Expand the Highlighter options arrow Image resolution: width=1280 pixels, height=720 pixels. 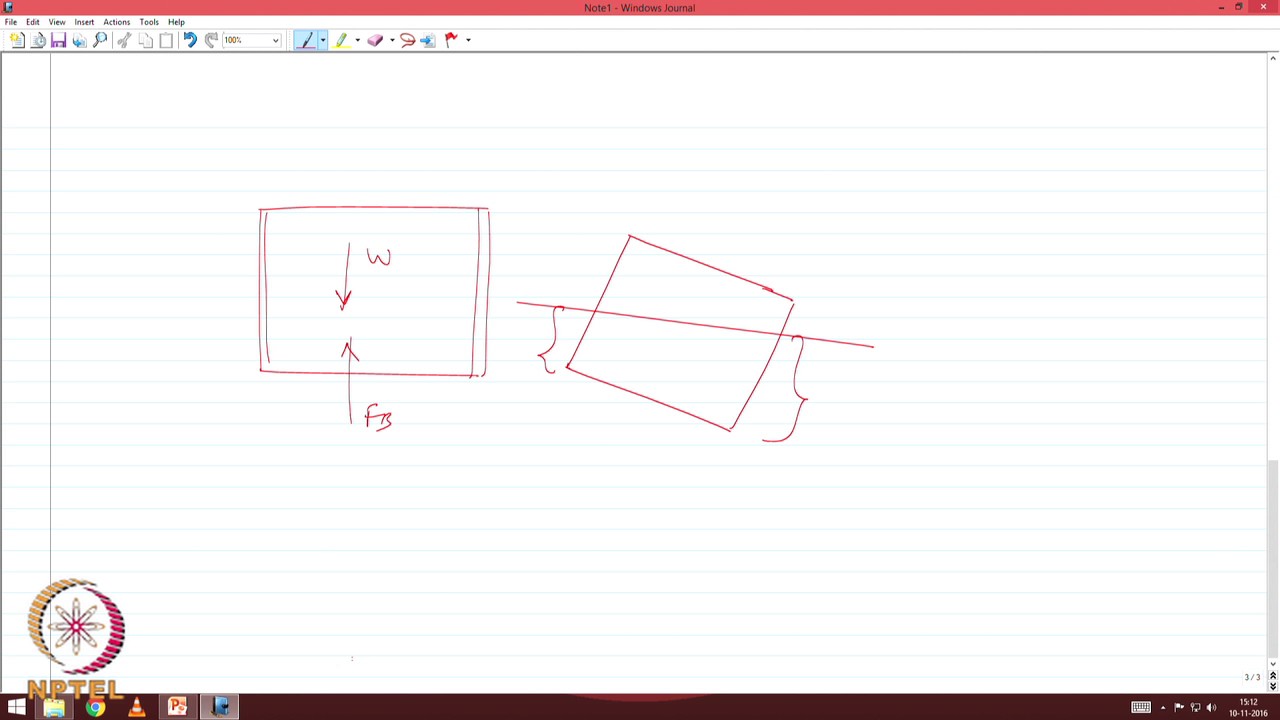pyautogui.click(x=357, y=40)
